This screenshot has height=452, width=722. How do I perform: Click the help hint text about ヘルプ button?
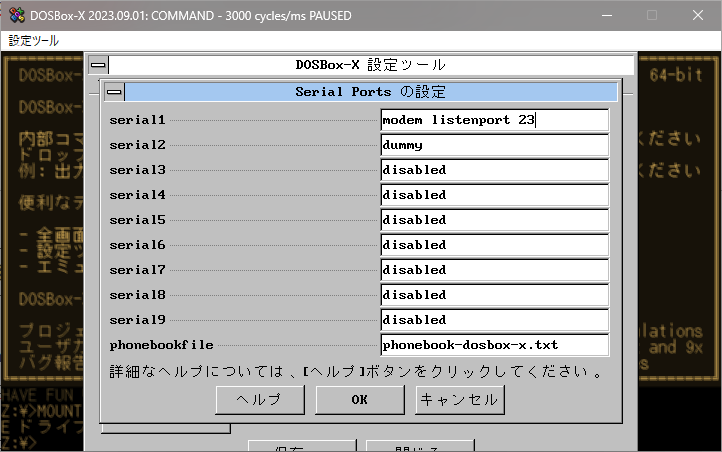click(356, 372)
